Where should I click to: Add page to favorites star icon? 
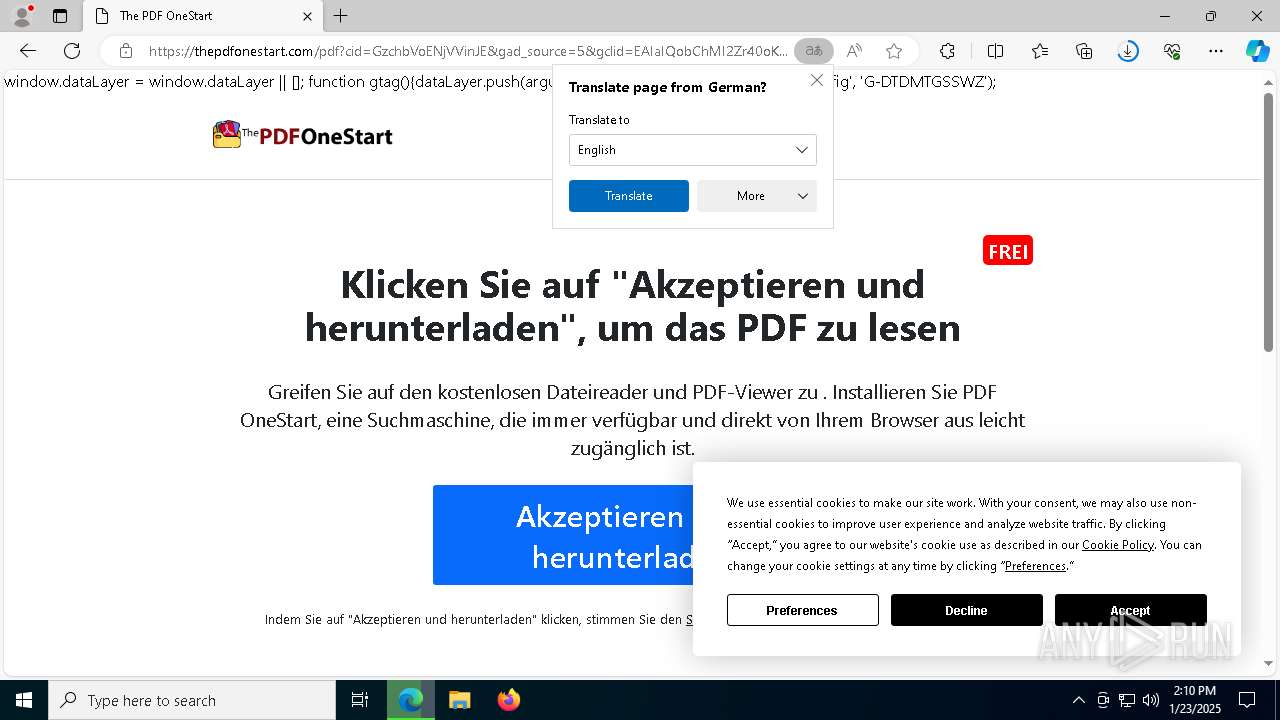pyautogui.click(x=894, y=51)
